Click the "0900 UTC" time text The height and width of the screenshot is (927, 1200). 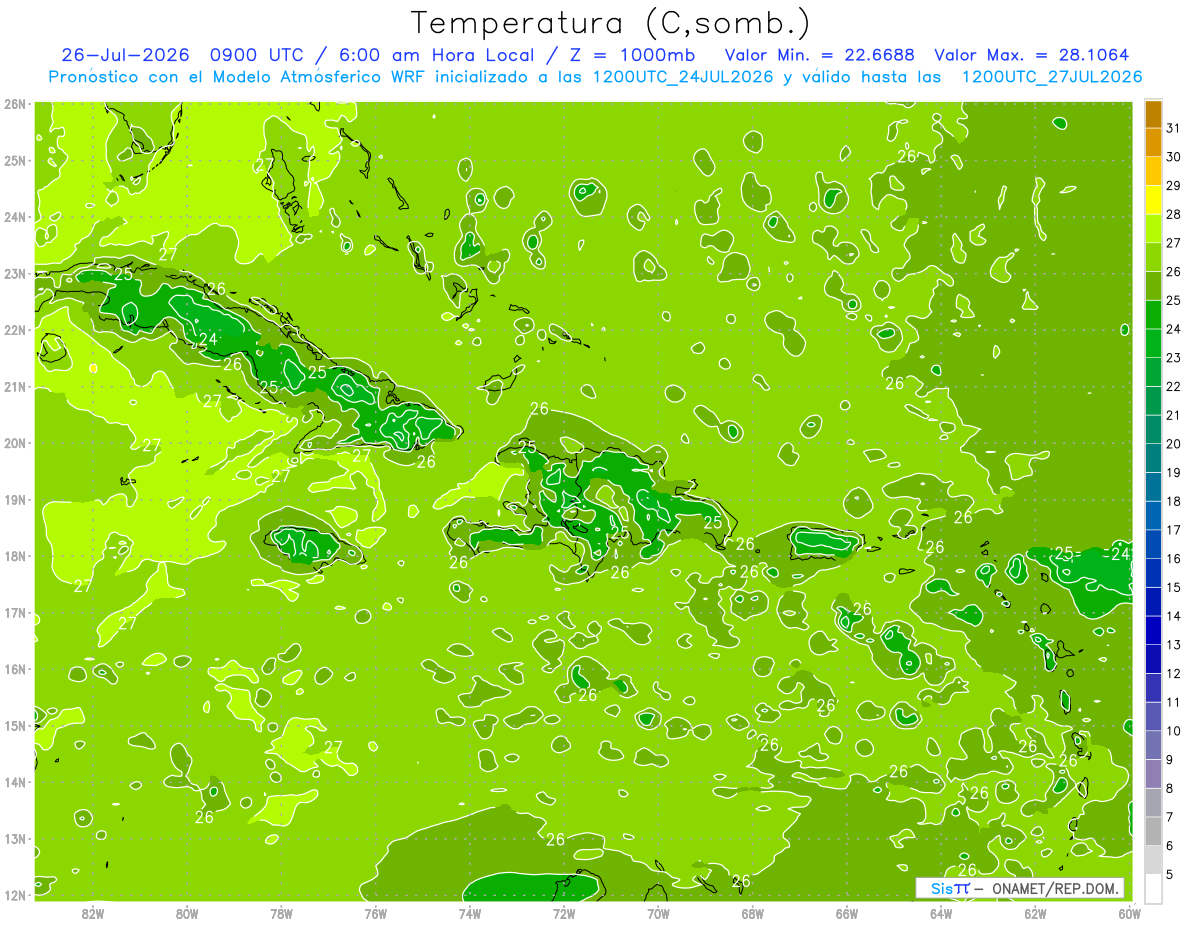click(258, 55)
